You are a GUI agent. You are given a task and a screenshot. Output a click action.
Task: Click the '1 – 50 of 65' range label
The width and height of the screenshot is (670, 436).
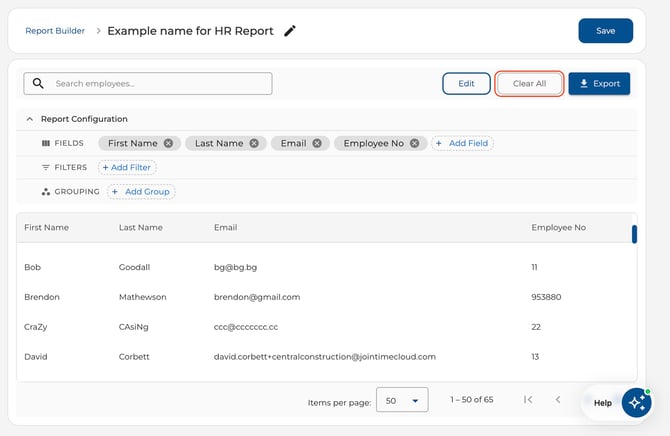click(472, 400)
